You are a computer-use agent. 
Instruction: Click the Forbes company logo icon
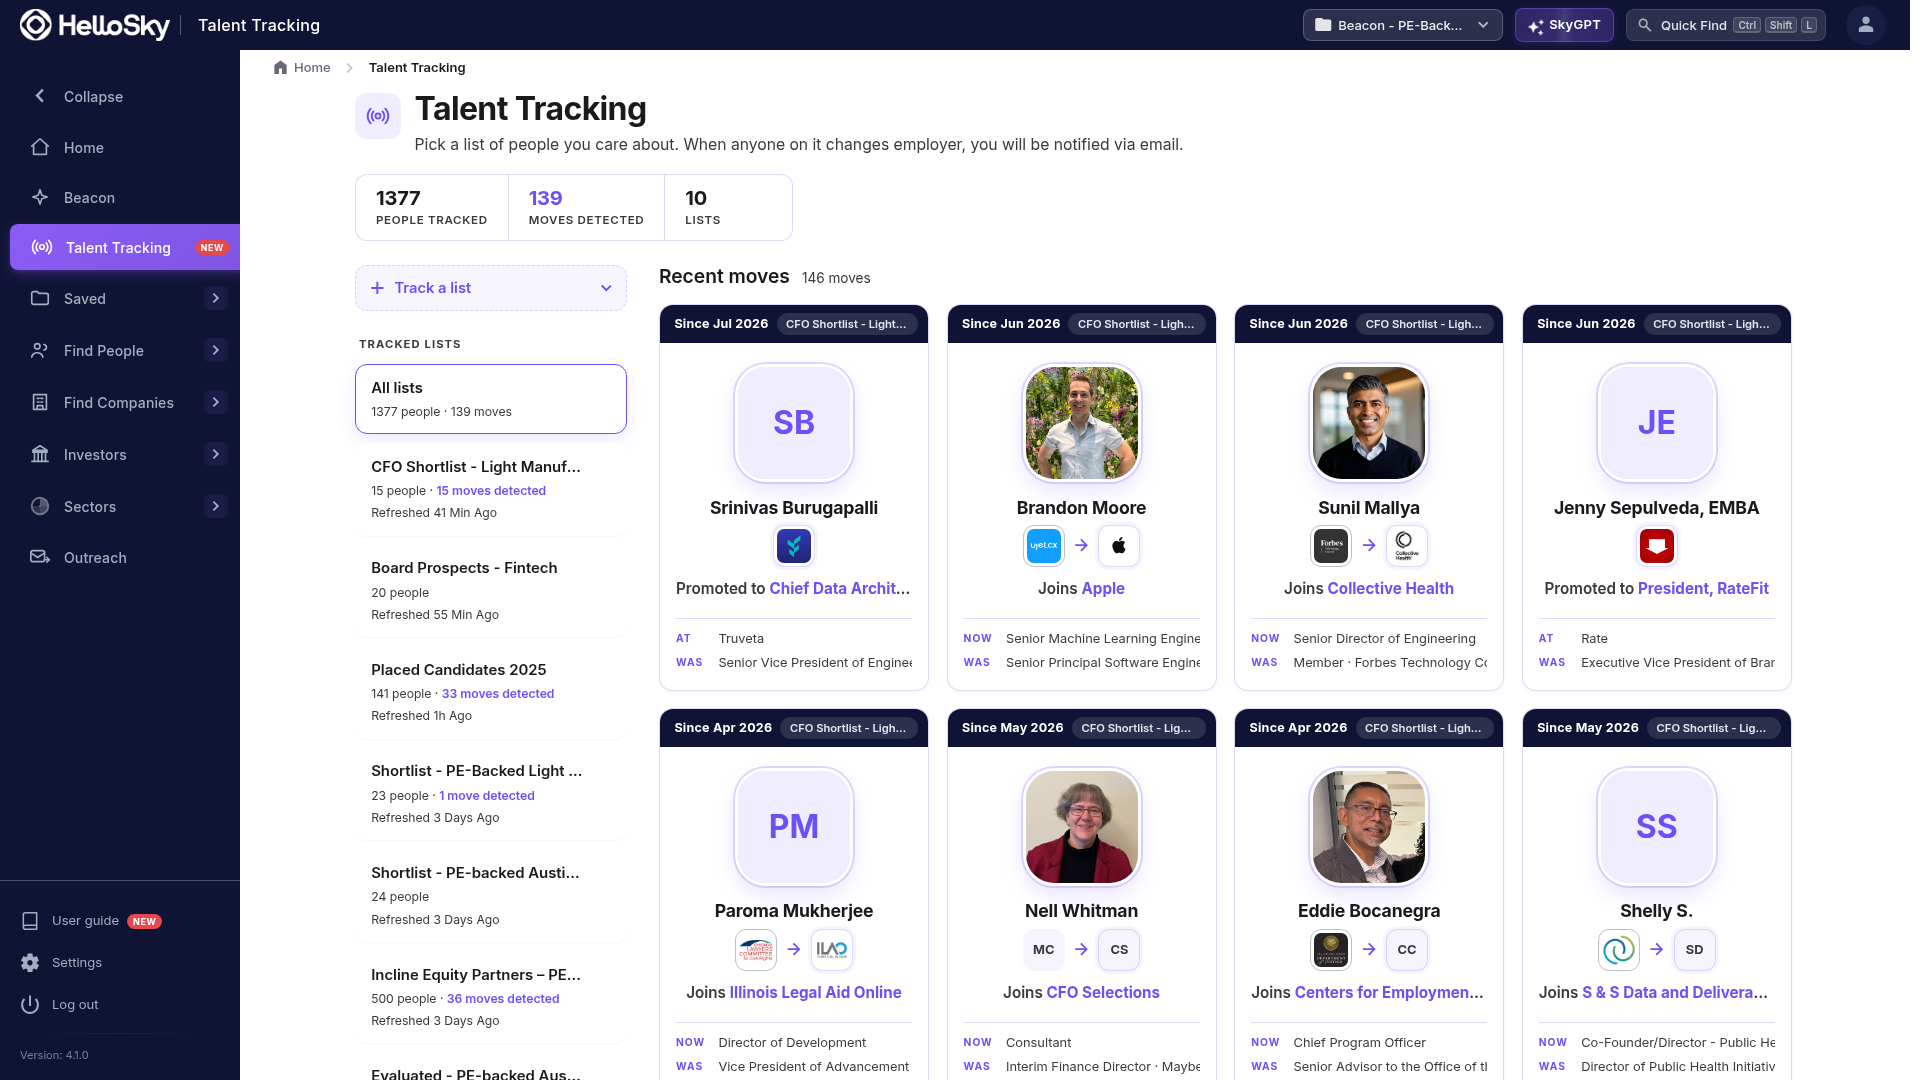pyautogui.click(x=1331, y=546)
